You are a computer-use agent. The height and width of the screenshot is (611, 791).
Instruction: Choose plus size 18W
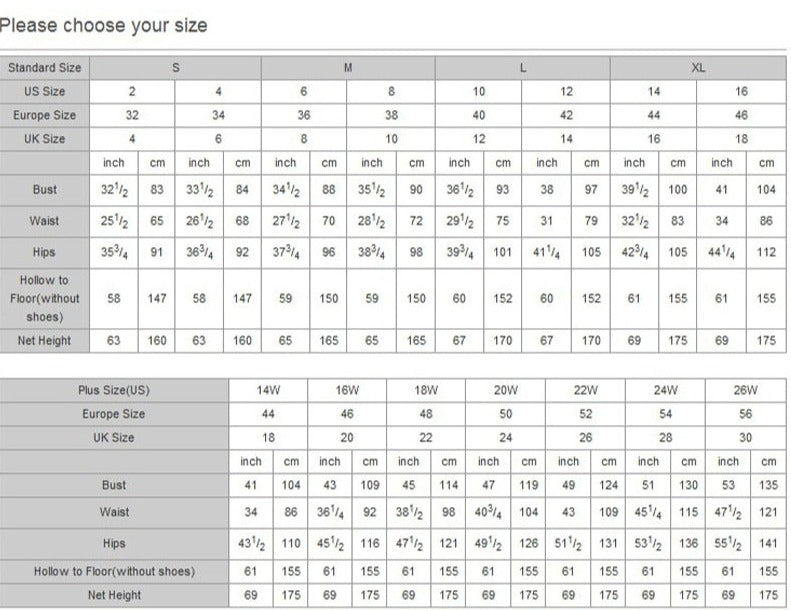click(426, 390)
